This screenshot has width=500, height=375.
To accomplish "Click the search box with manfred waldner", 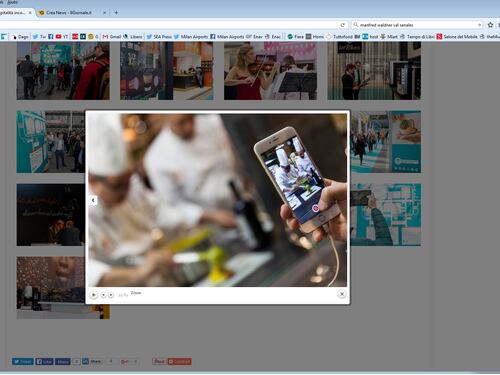I will (x=417, y=25).
